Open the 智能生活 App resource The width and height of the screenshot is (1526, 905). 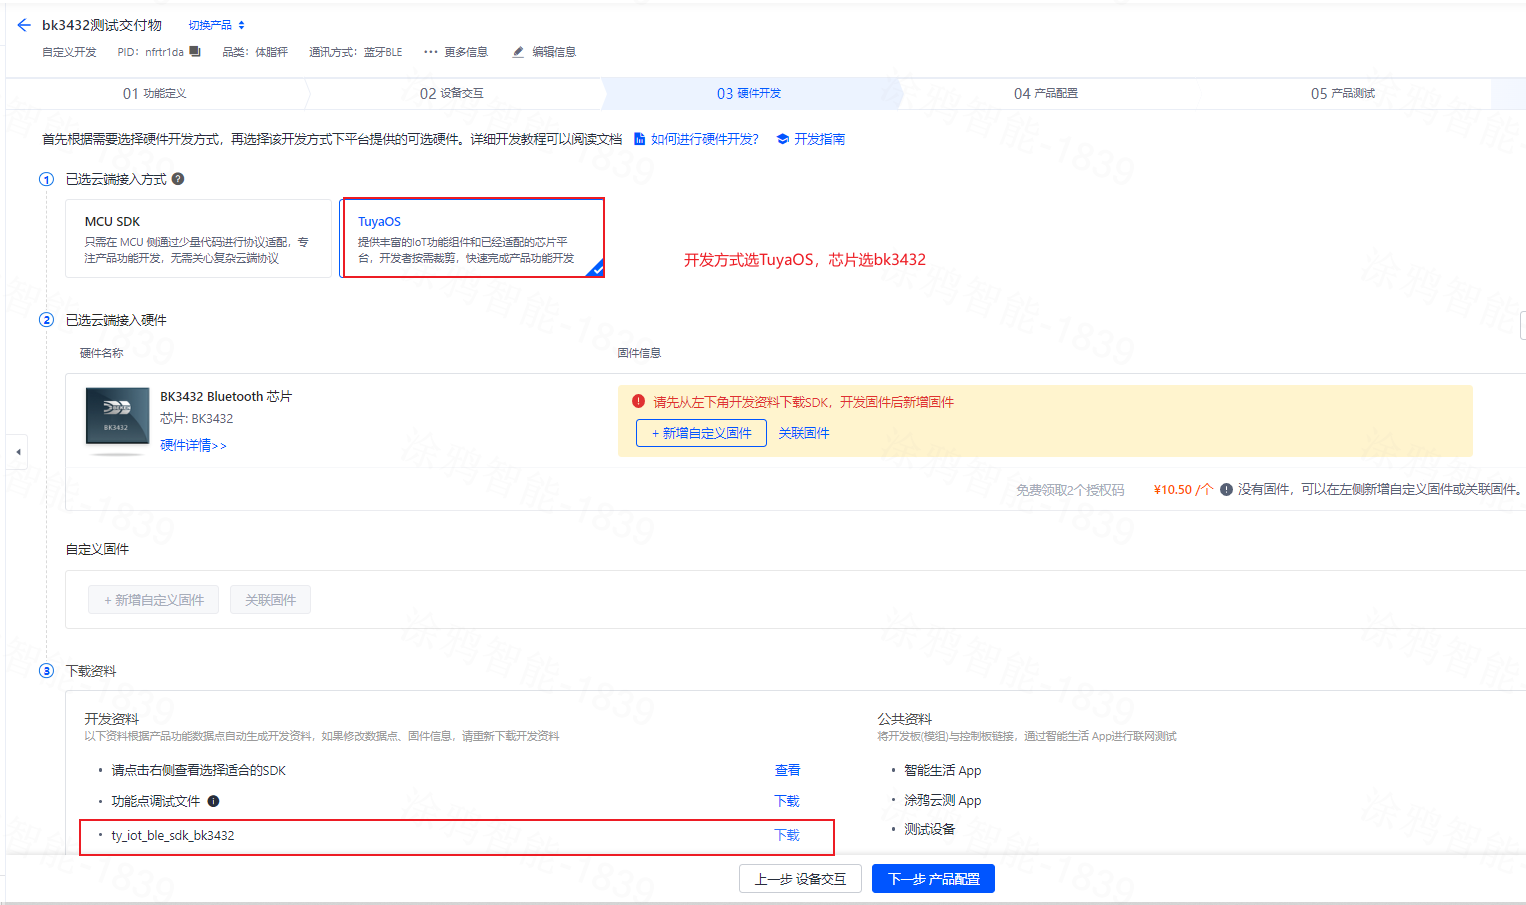942,770
